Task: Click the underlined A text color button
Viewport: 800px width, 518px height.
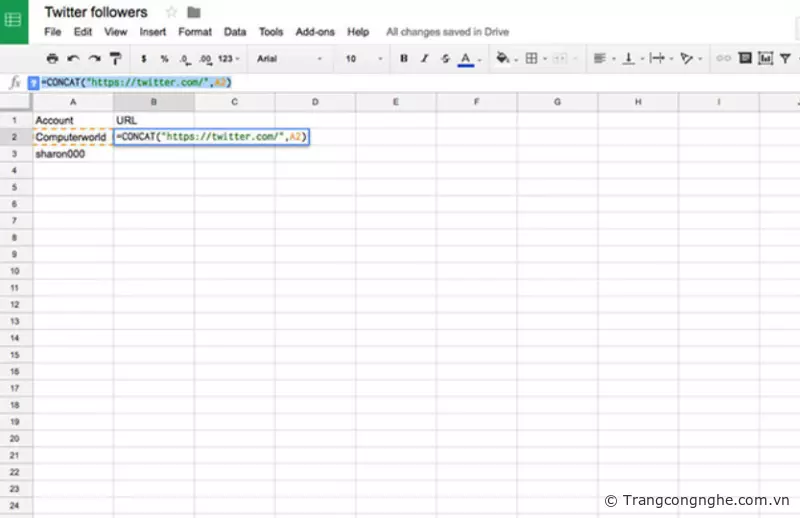Action: 465,59
